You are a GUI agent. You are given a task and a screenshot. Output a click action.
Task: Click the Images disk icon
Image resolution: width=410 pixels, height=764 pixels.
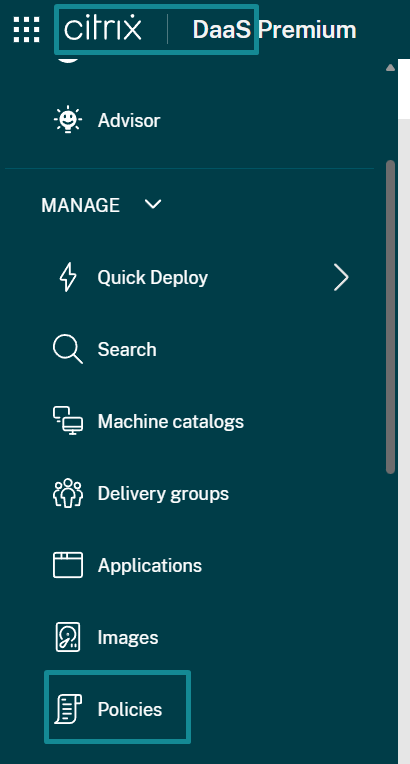68,637
